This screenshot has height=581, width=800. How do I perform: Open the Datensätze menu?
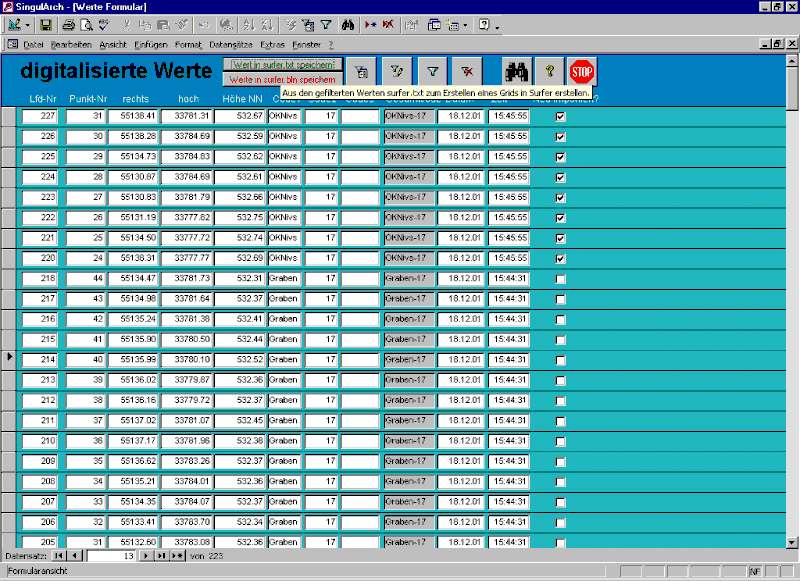click(x=230, y=44)
